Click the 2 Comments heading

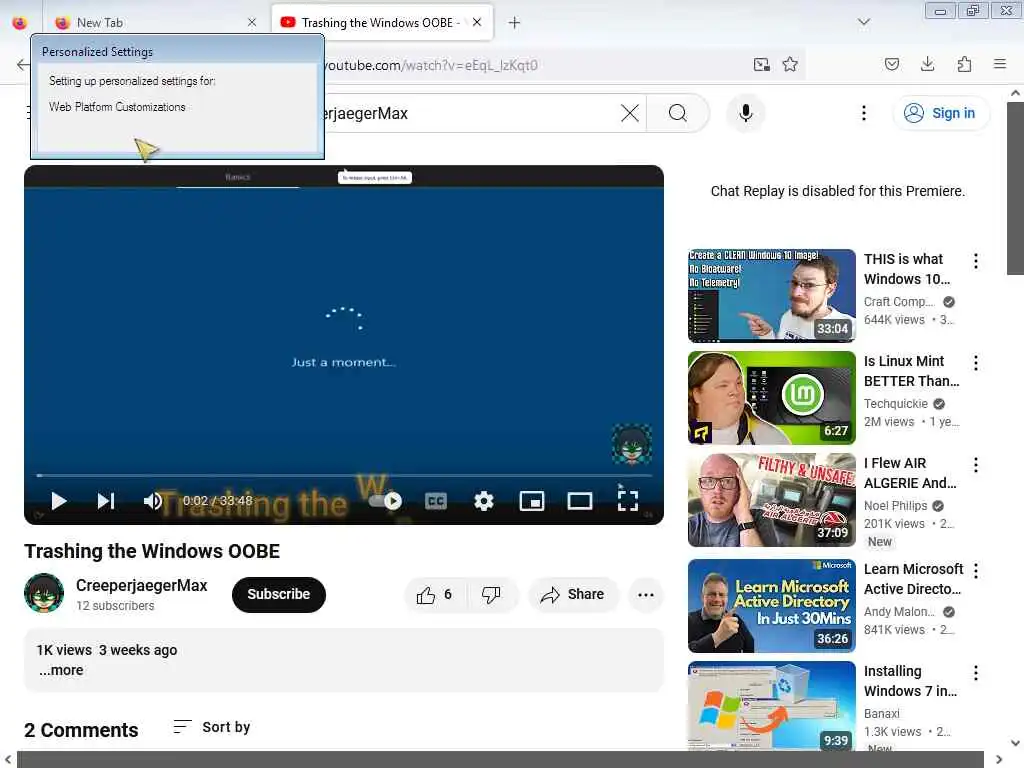tap(81, 729)
